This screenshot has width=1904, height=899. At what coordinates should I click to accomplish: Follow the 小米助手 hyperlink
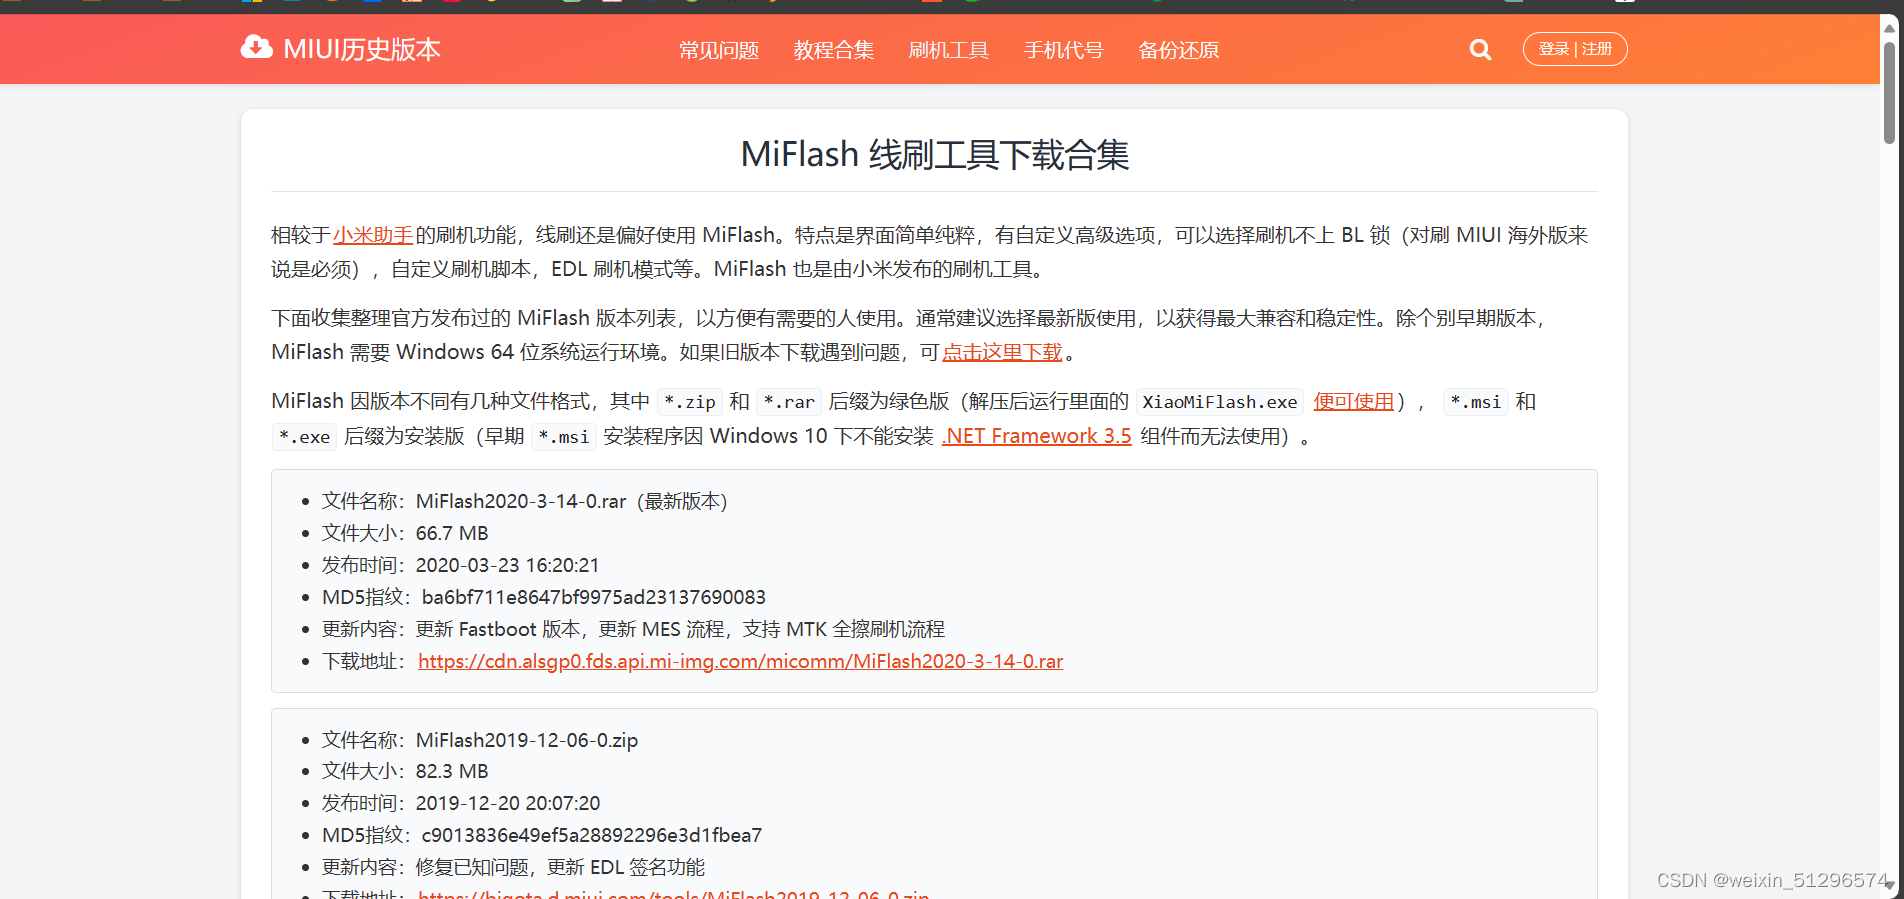coord(373,235)
